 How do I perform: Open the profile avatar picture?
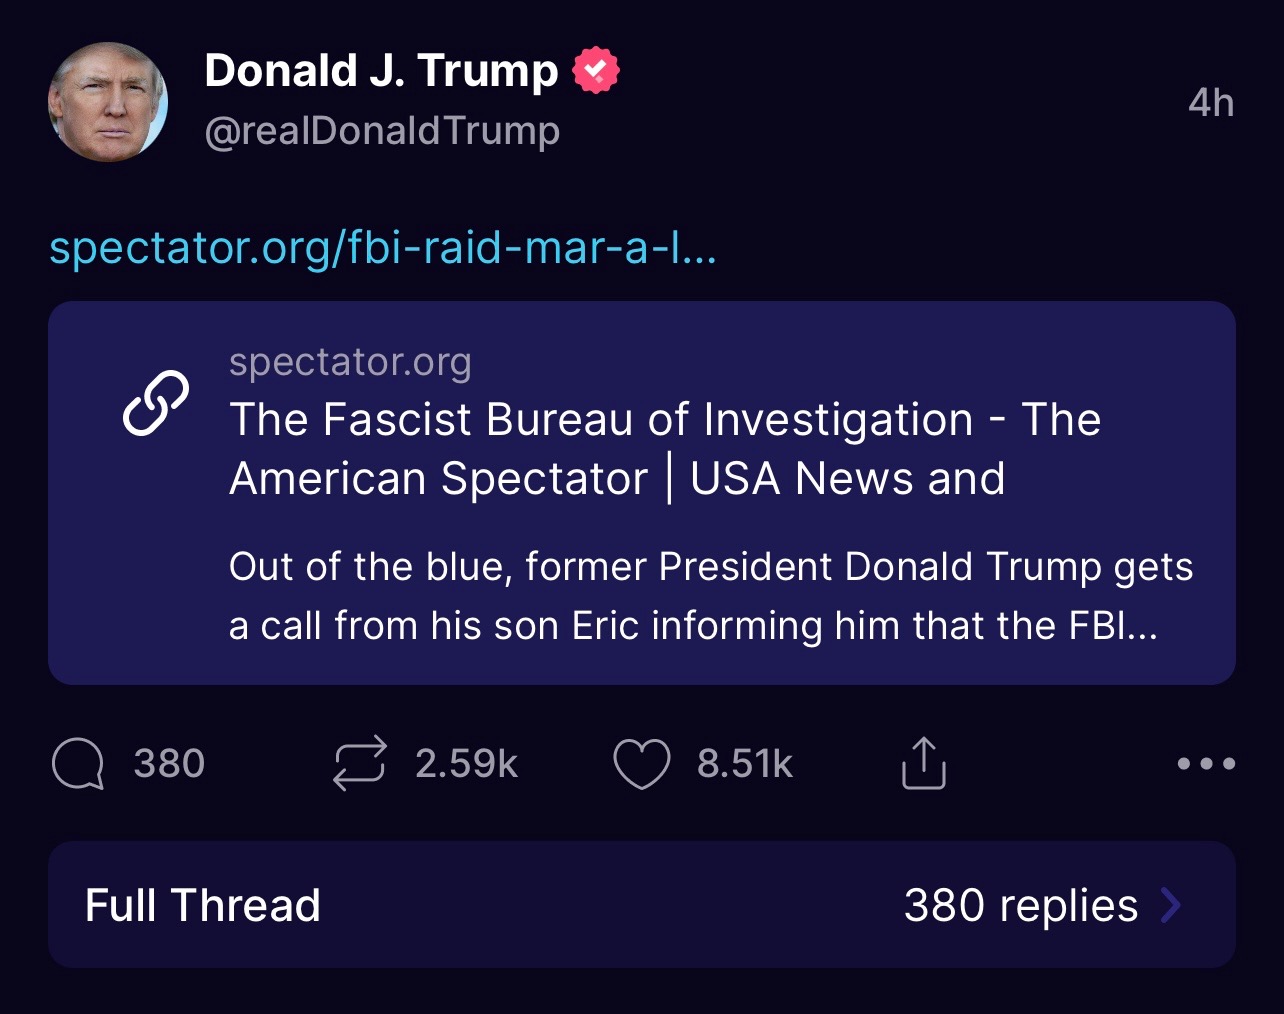pos(108,102)
